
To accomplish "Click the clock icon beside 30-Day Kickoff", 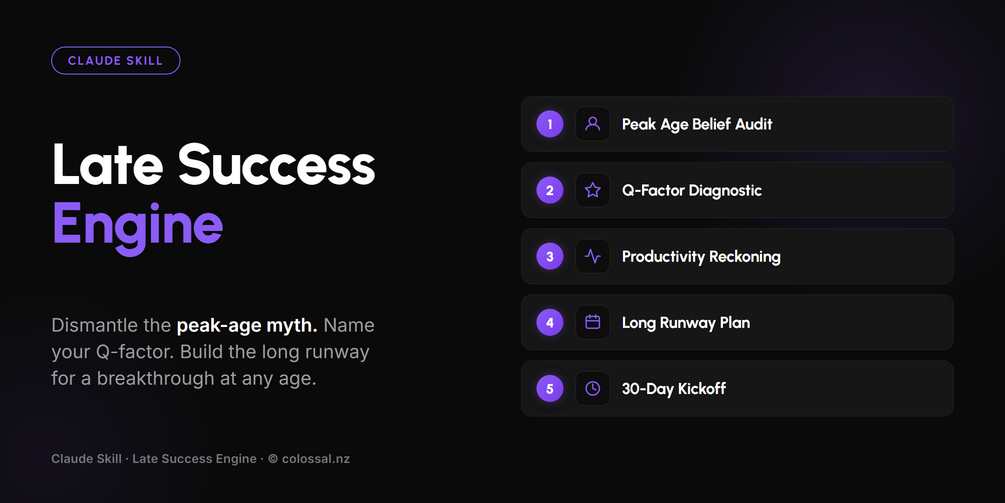I will click(592, 388).
